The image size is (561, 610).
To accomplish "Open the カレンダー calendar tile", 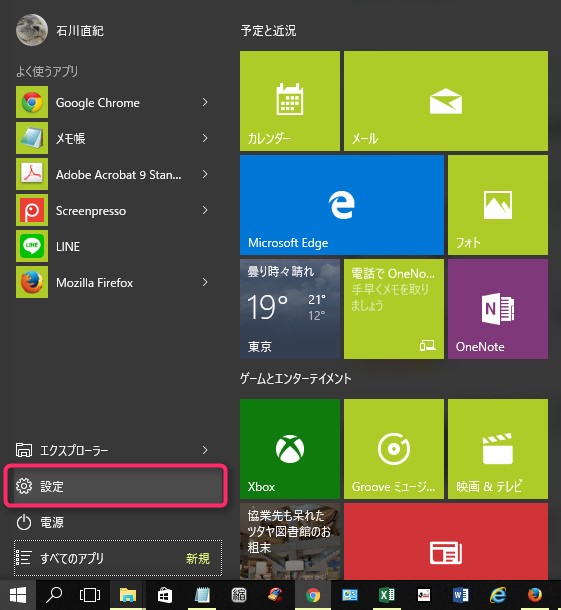I will [x=290, y=101].
